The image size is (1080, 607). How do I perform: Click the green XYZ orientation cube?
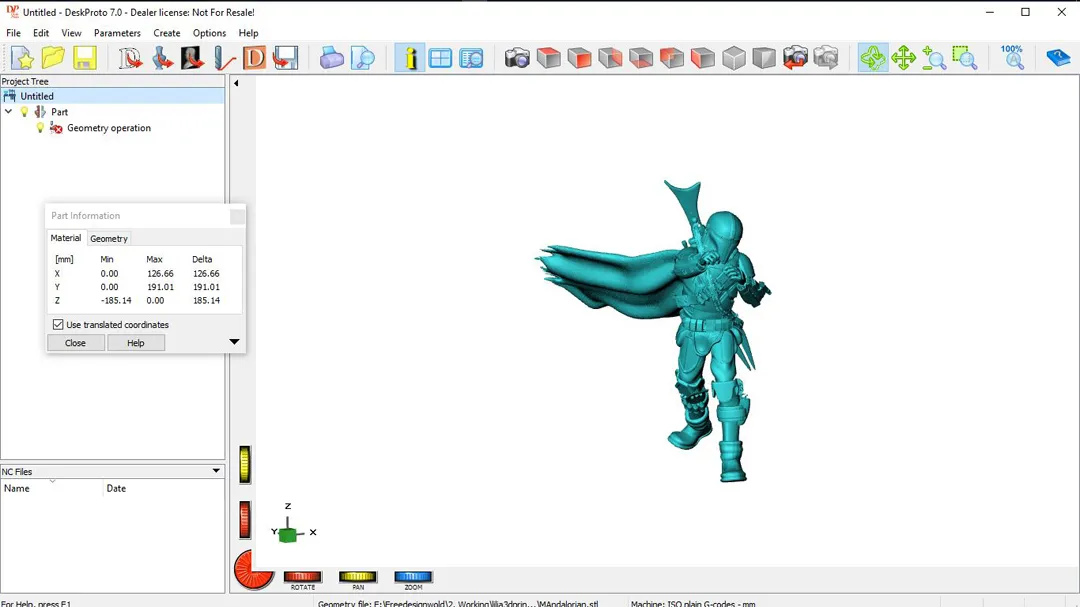(x=288, y=535)
